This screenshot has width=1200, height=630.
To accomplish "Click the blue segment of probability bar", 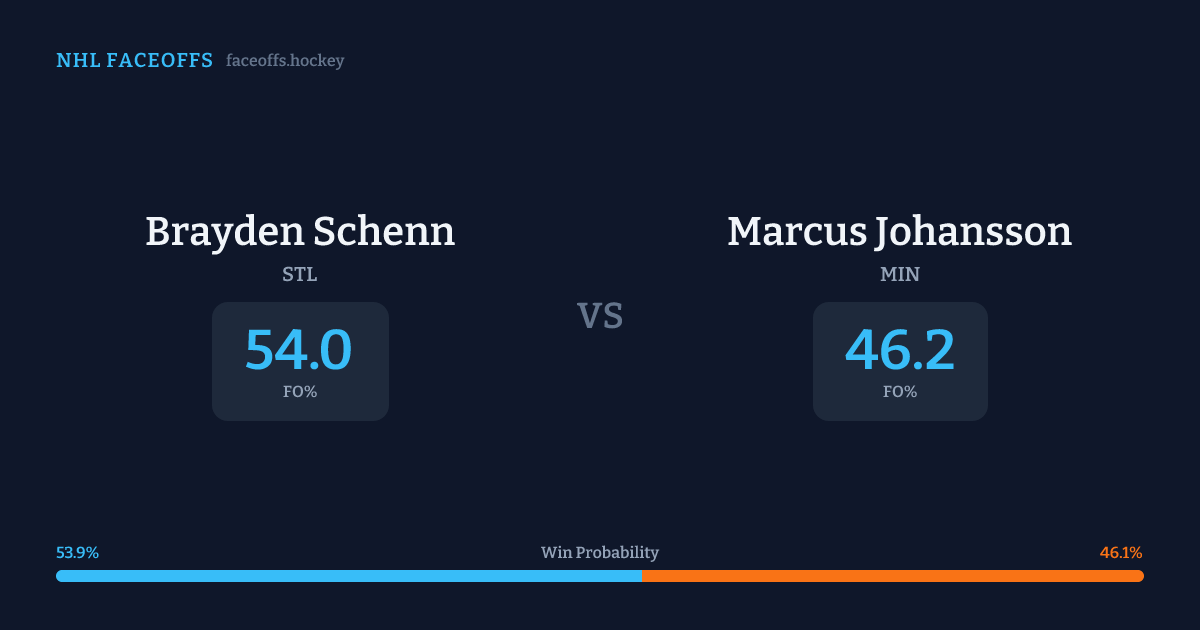I will click(348, 576).
